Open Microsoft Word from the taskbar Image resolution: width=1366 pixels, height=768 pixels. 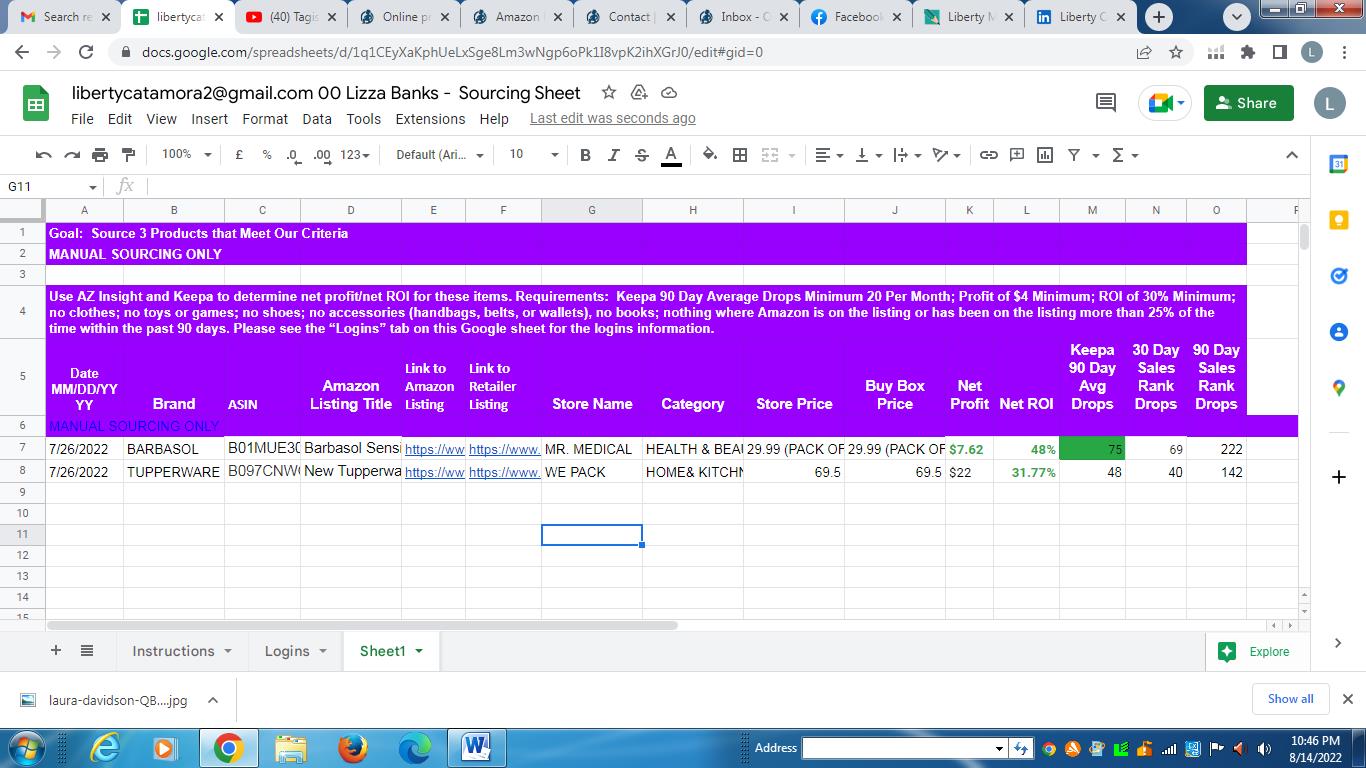point(475,748)
